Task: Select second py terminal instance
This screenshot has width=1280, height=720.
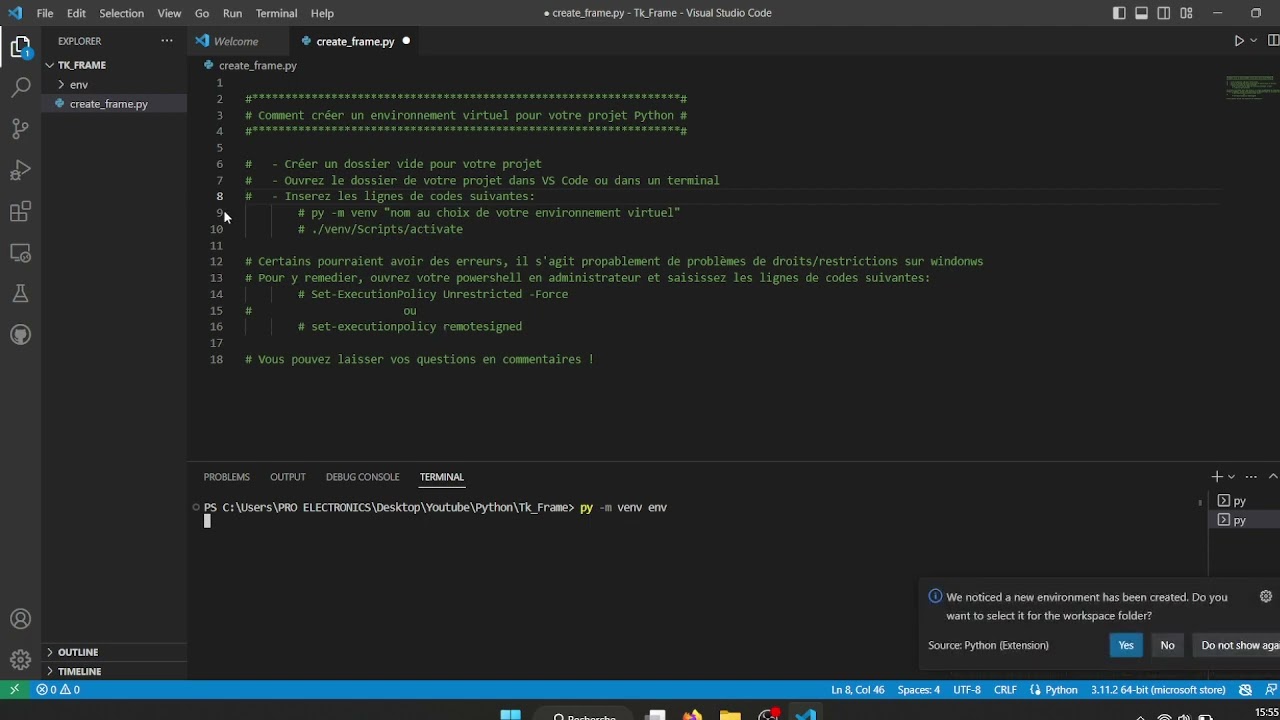Action: coord(1244,520)
